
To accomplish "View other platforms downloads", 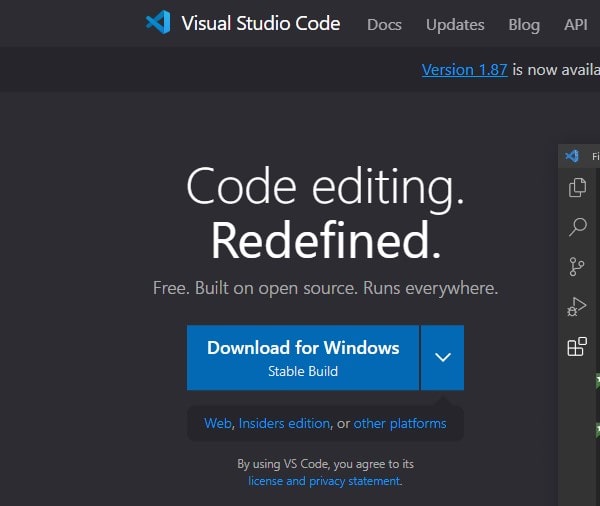I will [400, 423].
